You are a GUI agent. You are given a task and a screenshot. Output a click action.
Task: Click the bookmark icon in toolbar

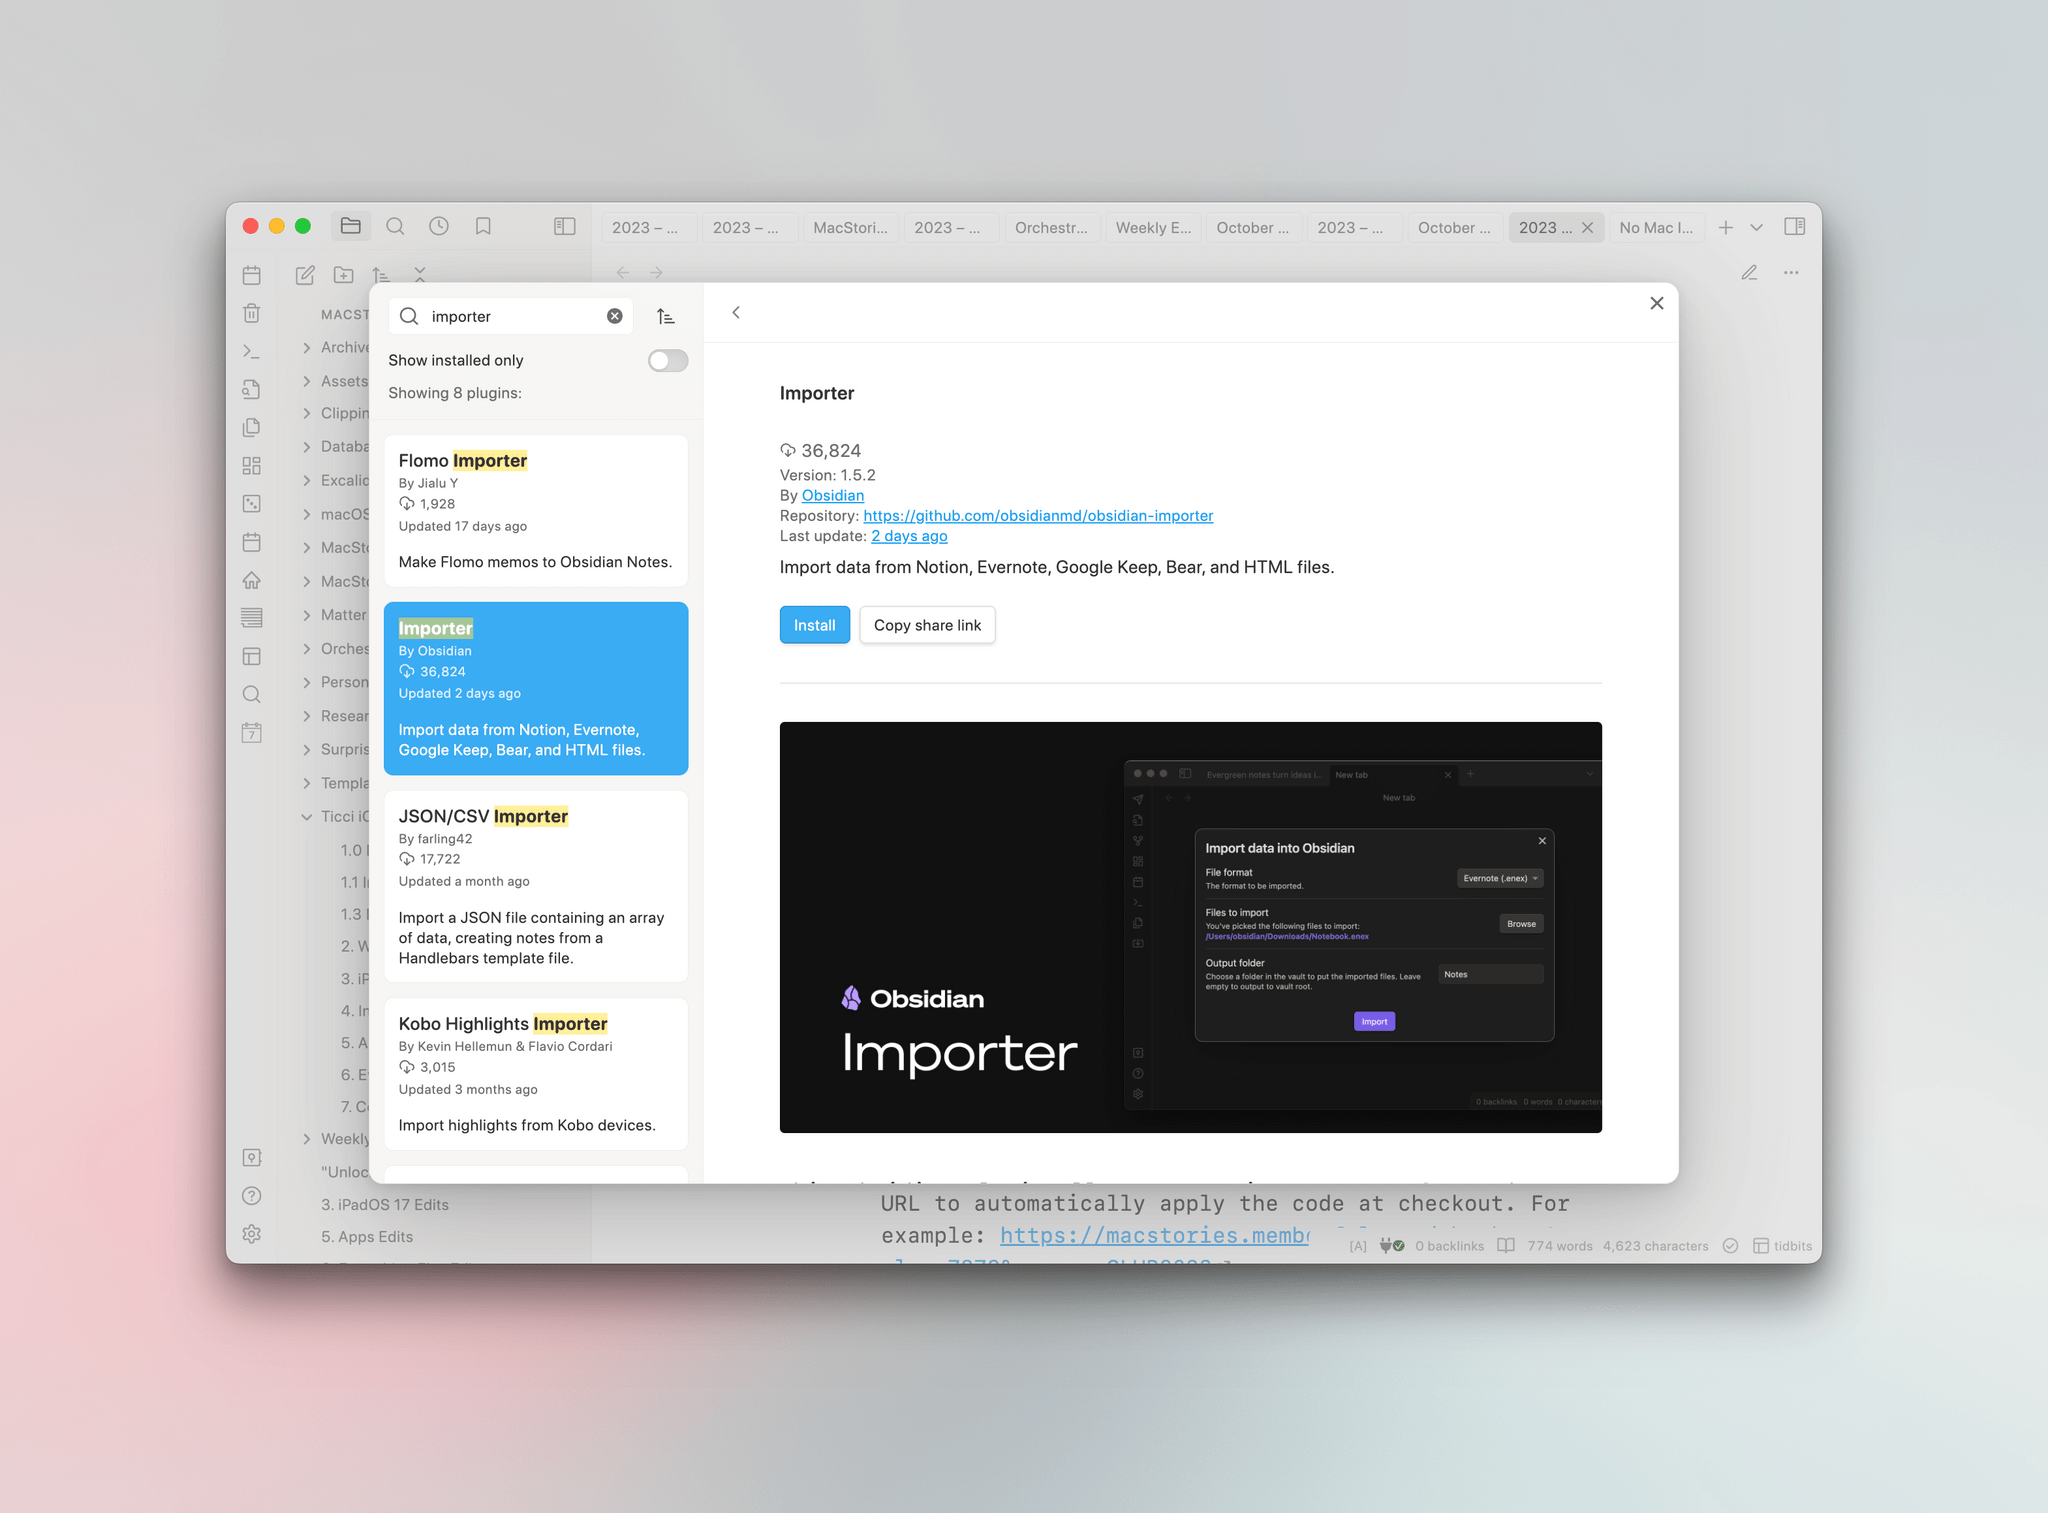pos(485,226)
